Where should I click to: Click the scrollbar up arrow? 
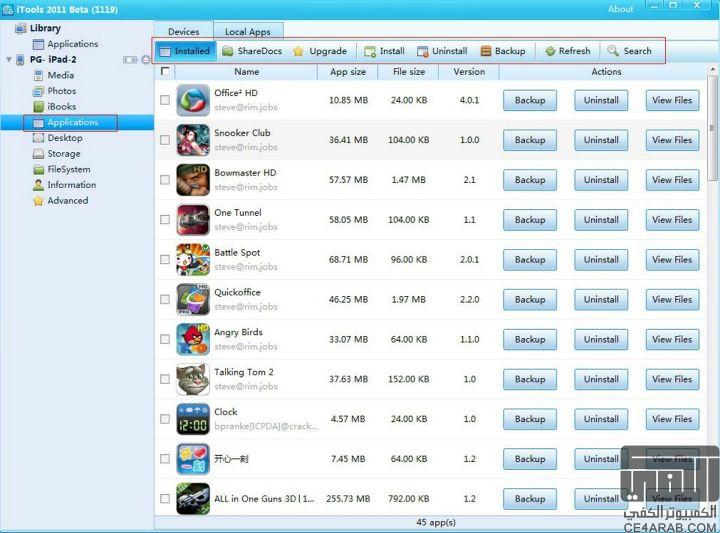(x=712, y=69)
